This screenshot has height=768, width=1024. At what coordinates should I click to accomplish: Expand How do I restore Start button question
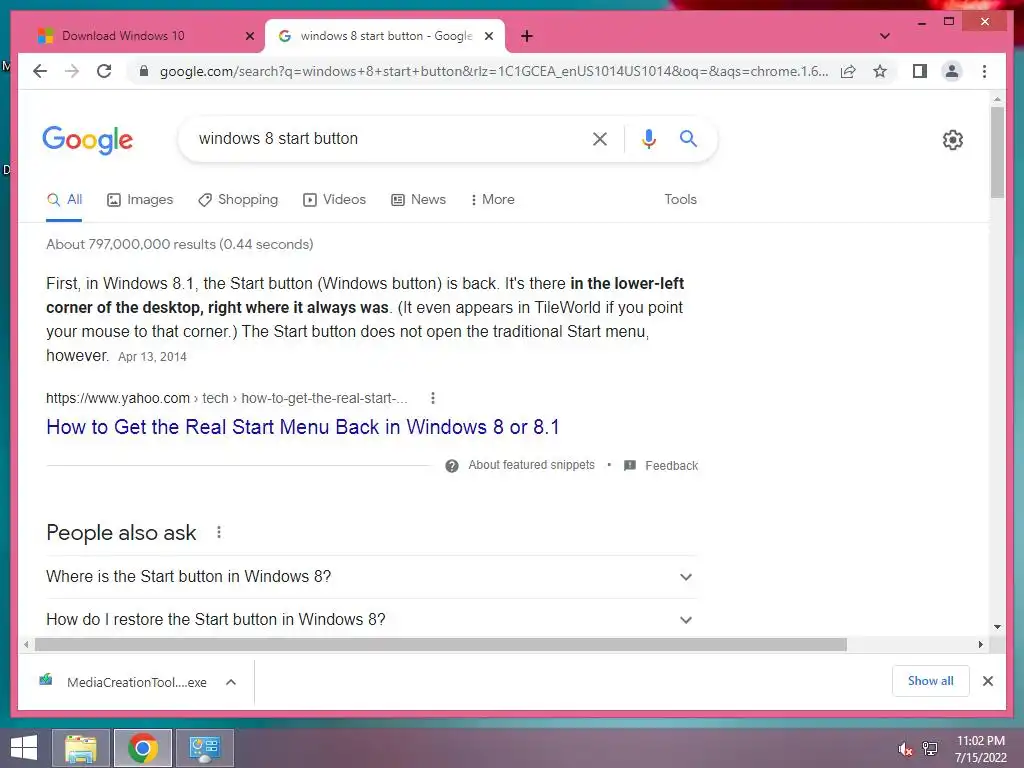(x=371, y=619)
